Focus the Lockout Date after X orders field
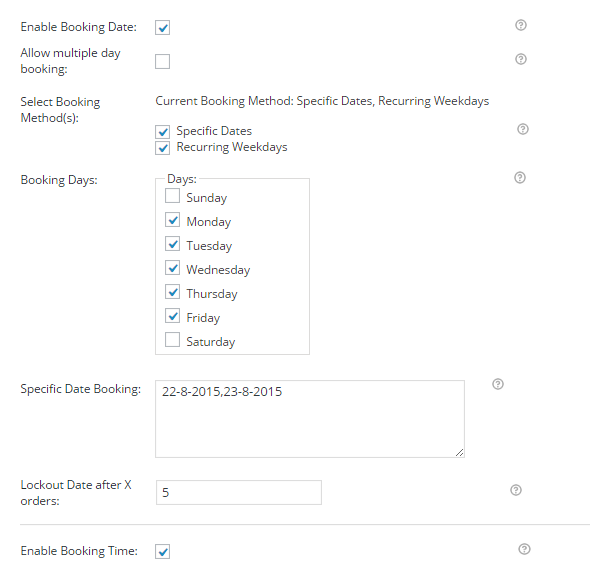590x566 pixels. (239, 492)
